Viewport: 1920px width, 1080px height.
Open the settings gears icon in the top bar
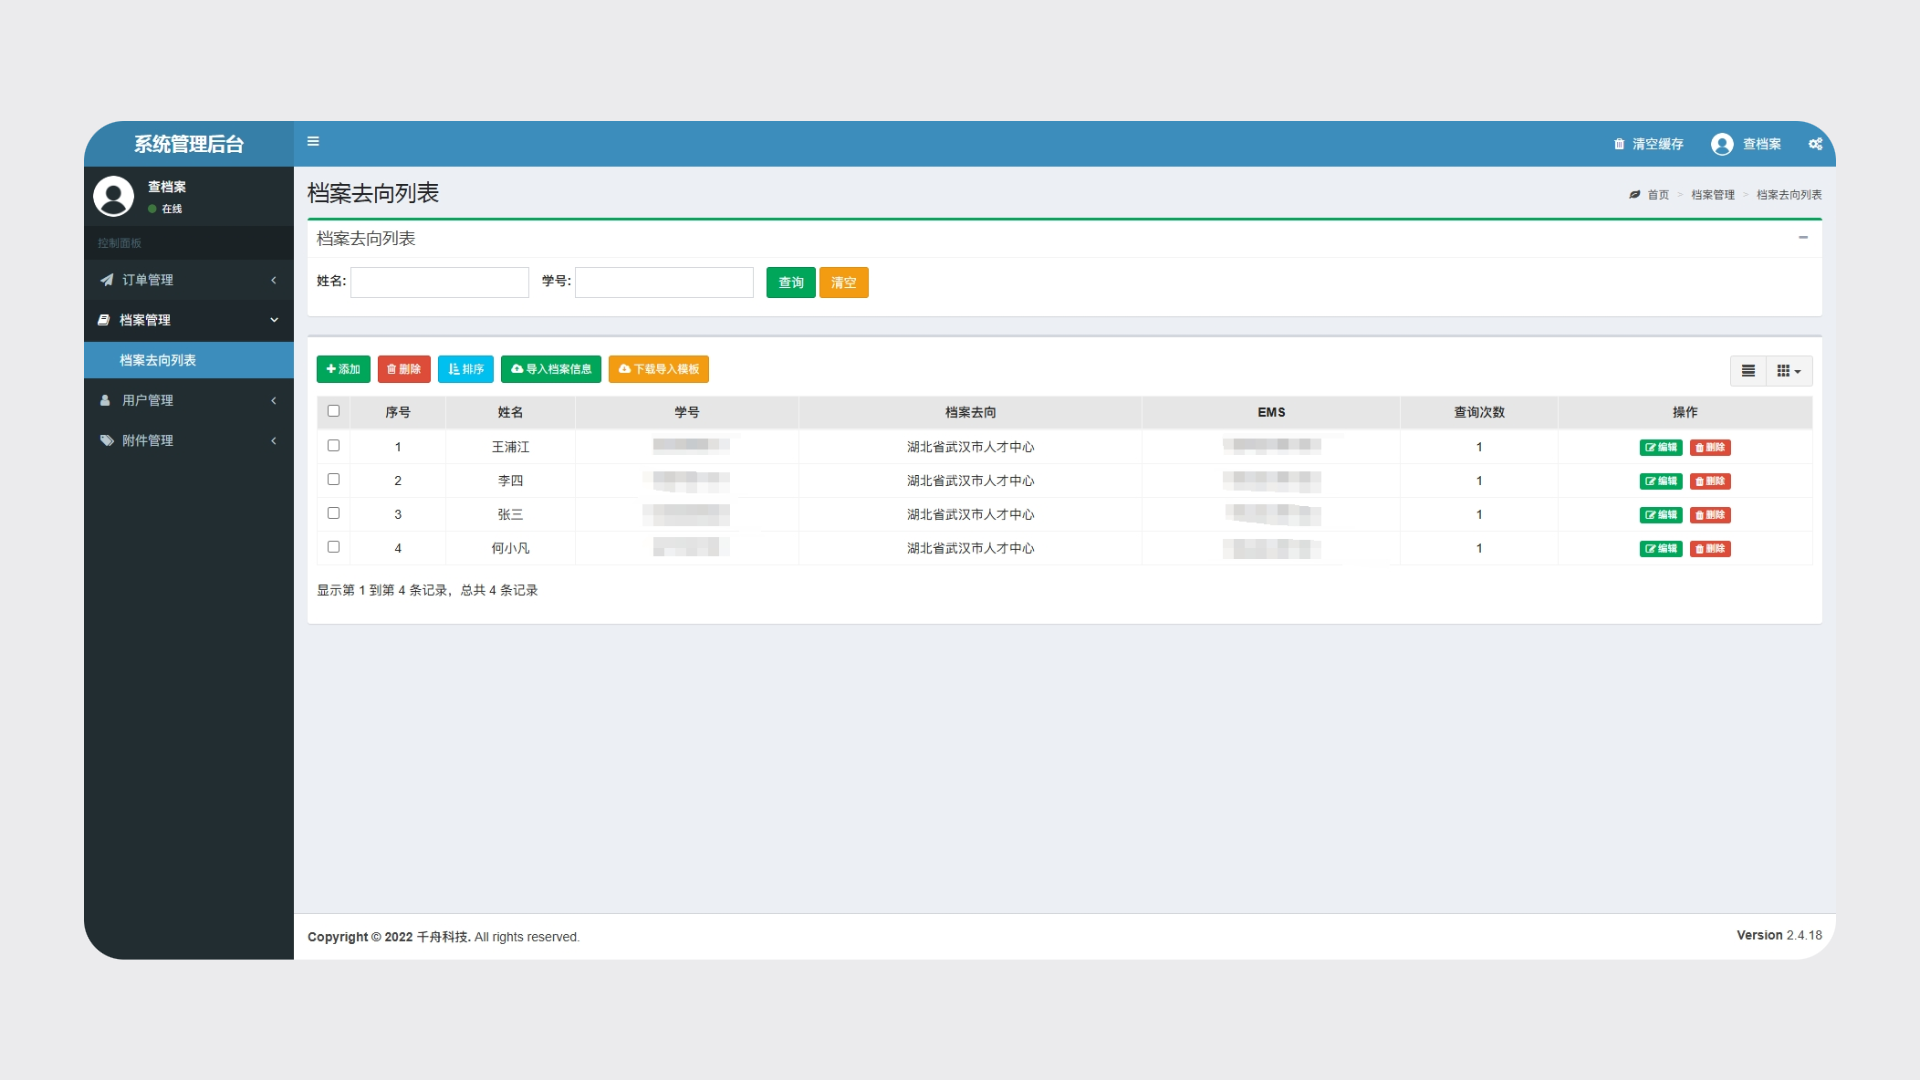[x=1815, y=144]
